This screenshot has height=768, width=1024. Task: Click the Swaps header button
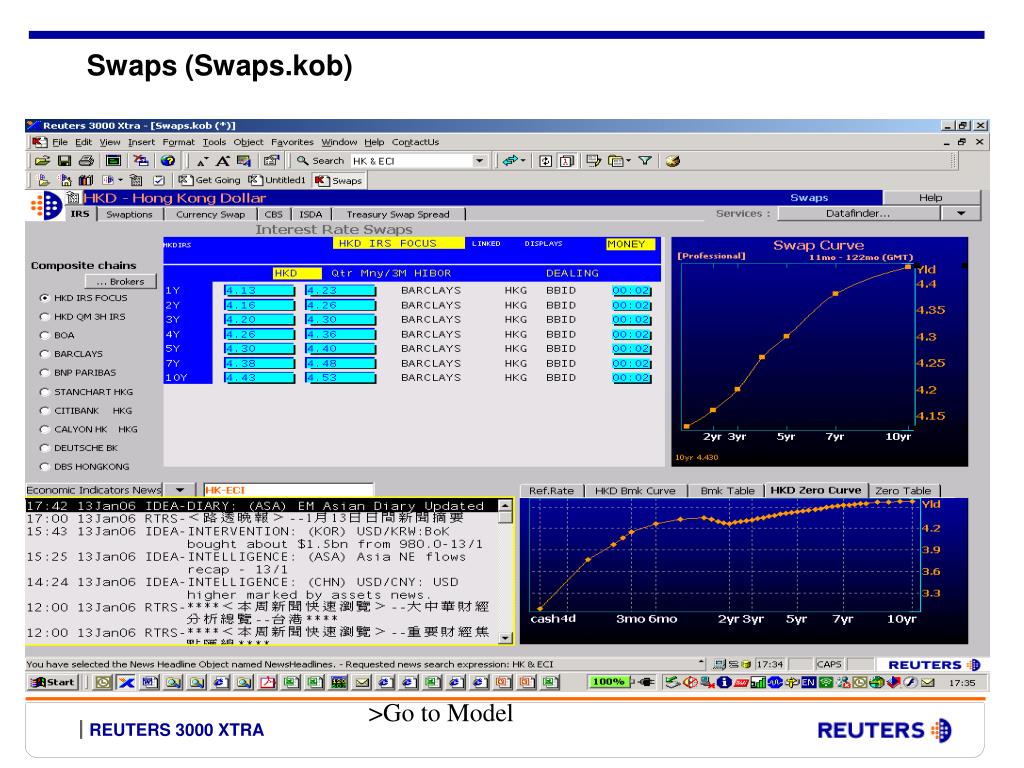tap(809, 197)
